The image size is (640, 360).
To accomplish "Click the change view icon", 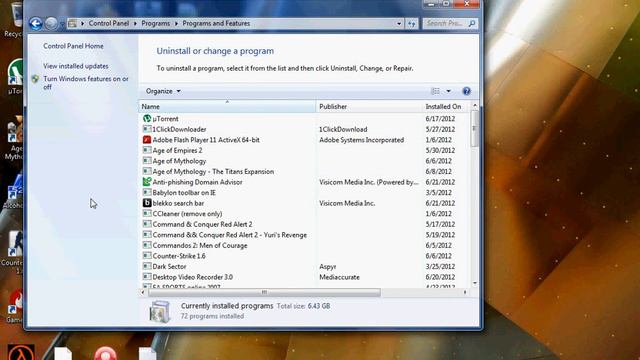I will [x=436, y=91].
